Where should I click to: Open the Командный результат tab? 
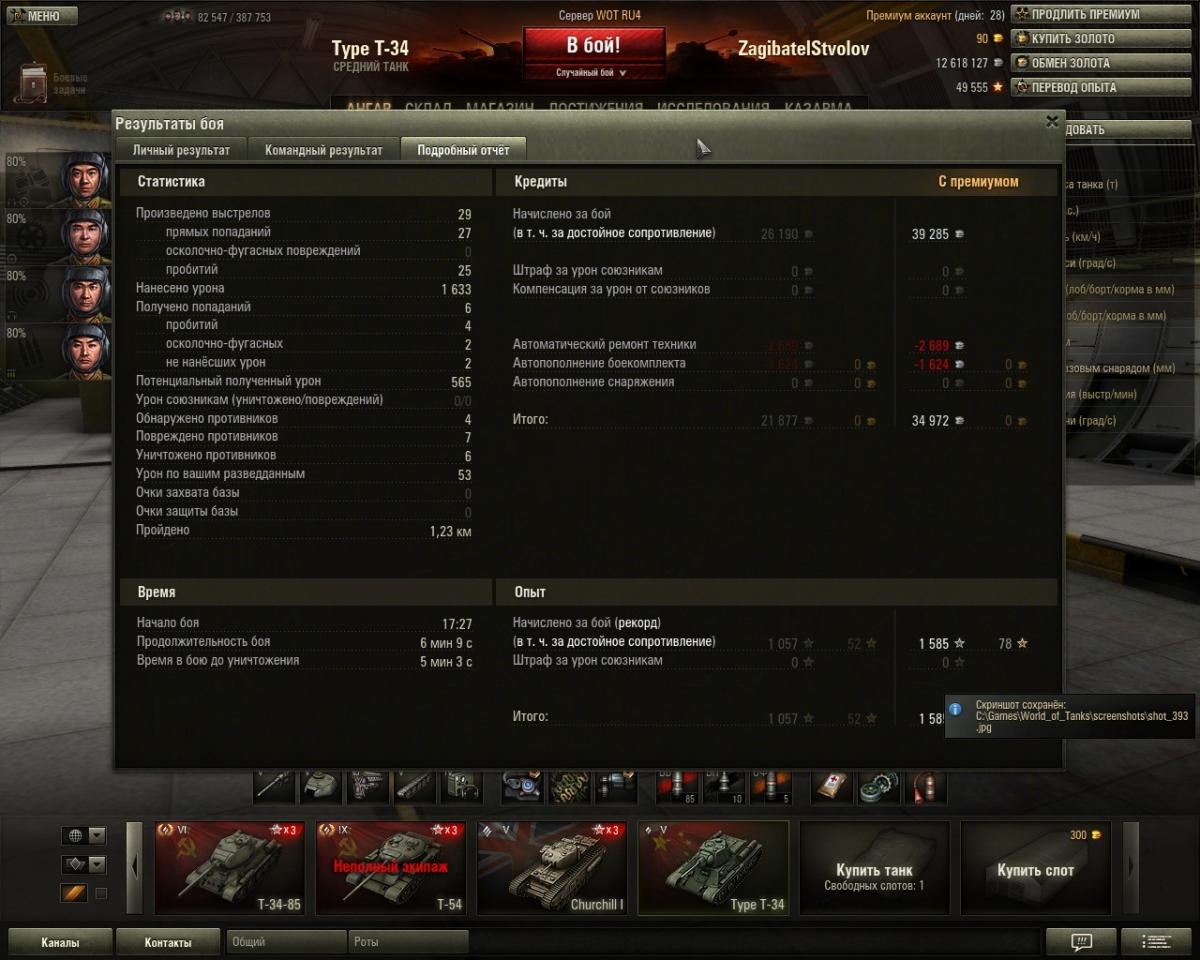coord(323,150)
